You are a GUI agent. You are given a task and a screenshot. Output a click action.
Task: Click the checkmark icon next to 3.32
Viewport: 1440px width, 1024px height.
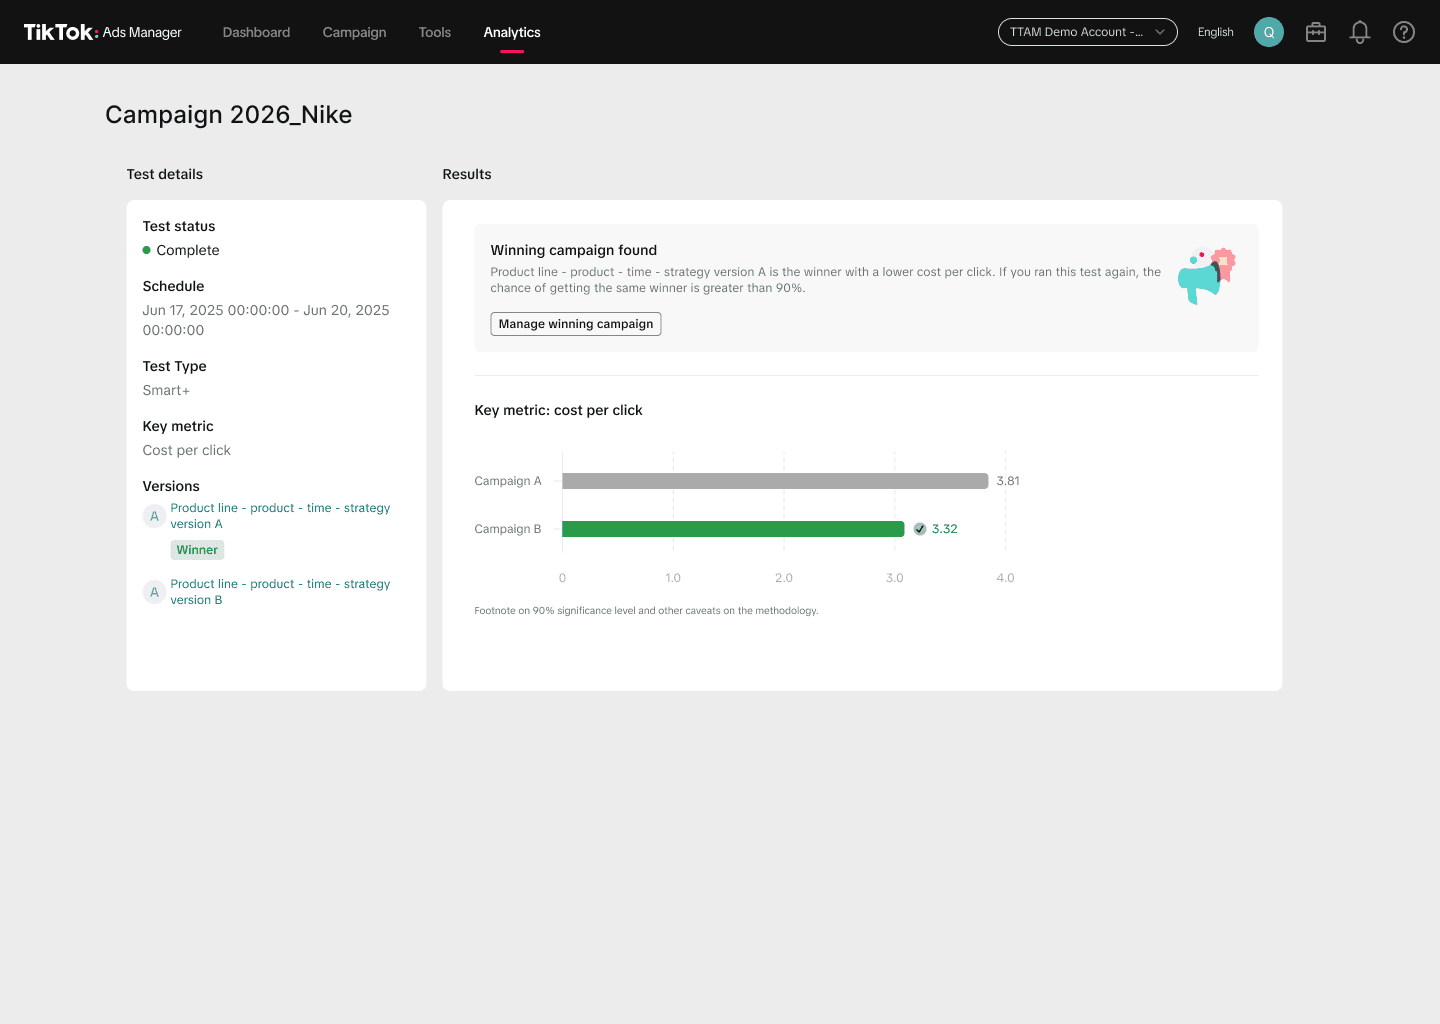920,529
